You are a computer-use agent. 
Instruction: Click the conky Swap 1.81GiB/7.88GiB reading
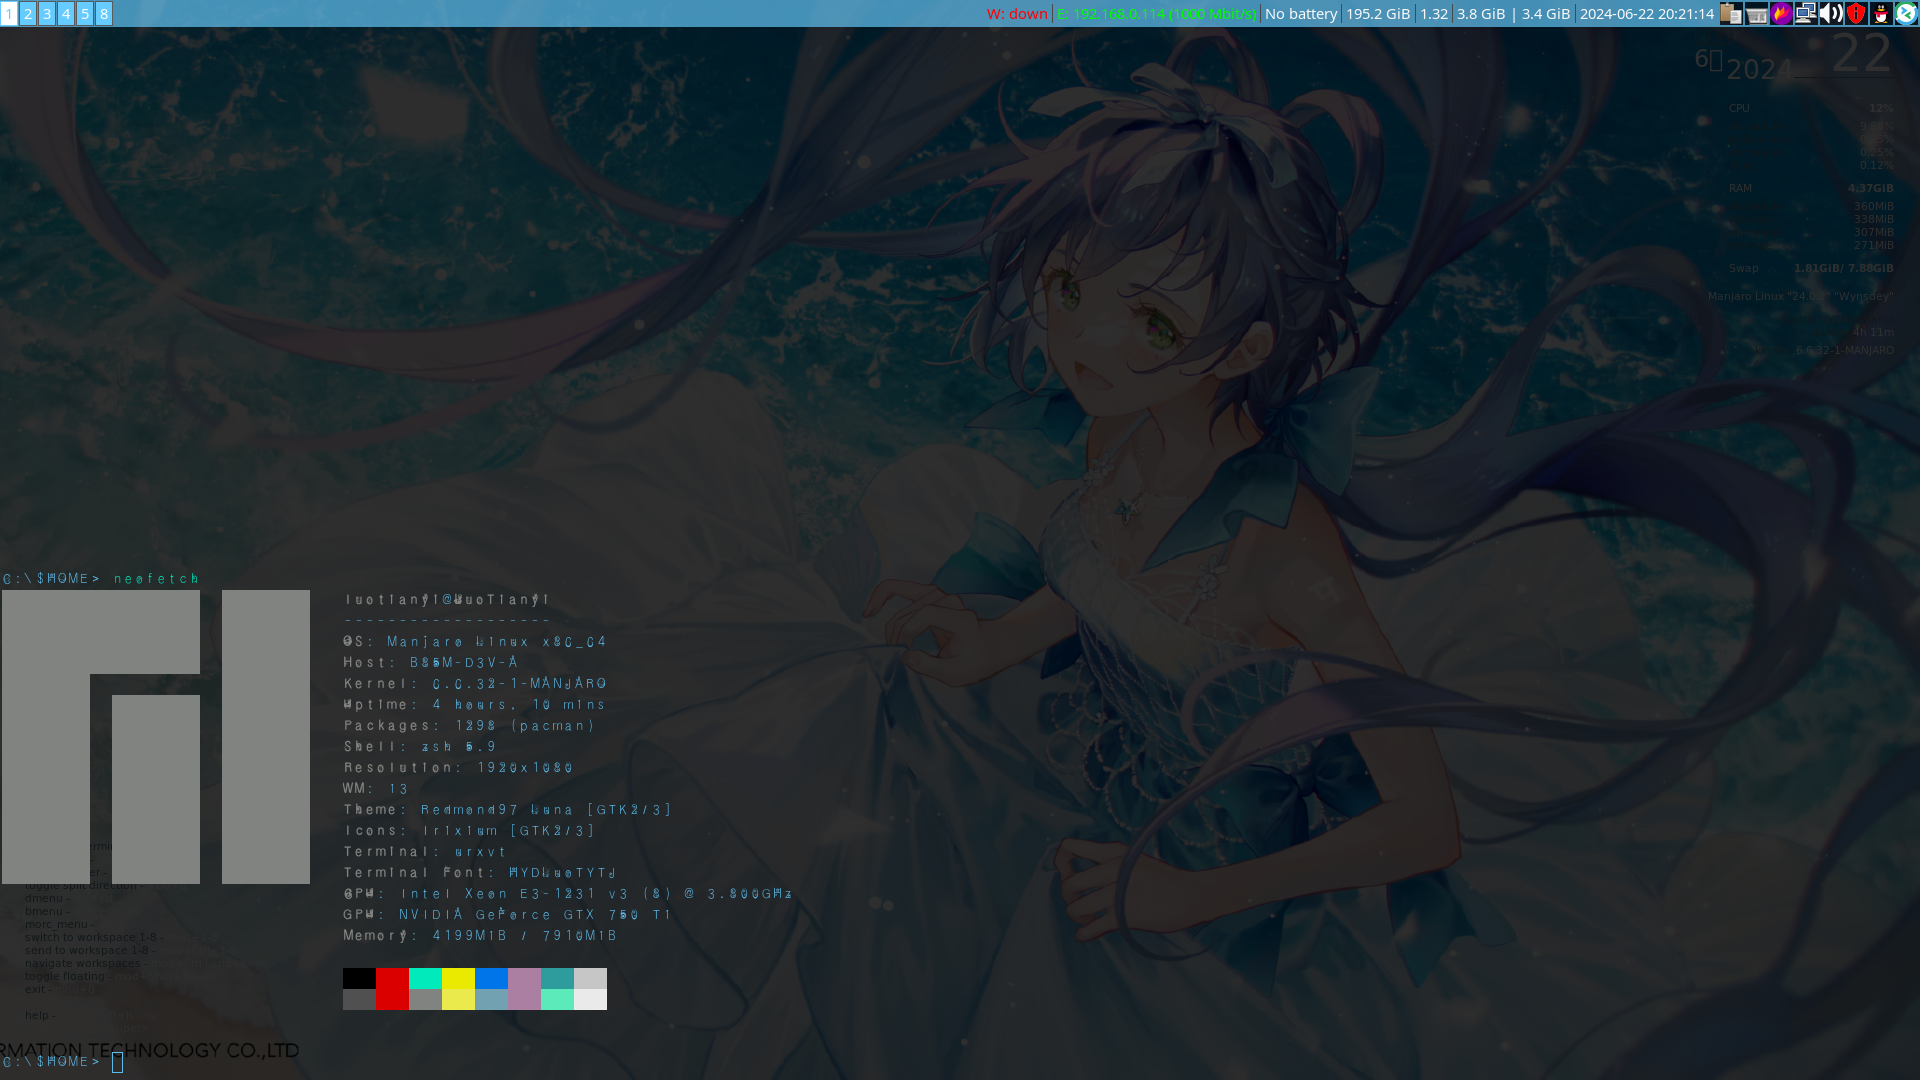pyautogui.click(x=1843, y=268)
